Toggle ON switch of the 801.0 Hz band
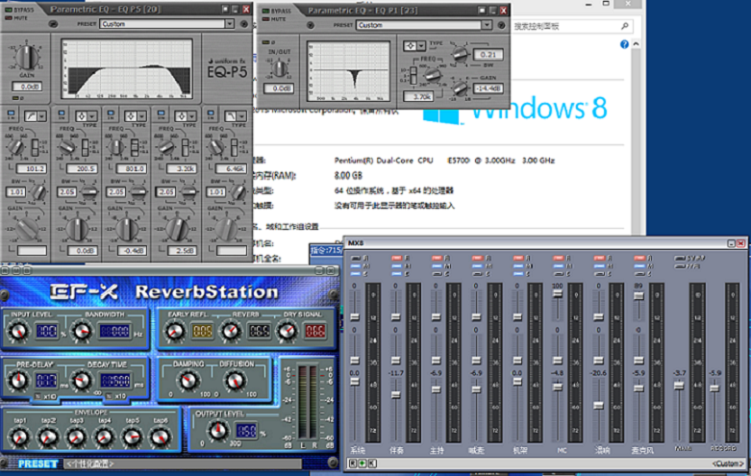This screenshot has height=476, width=751. (x=111, y=114)
